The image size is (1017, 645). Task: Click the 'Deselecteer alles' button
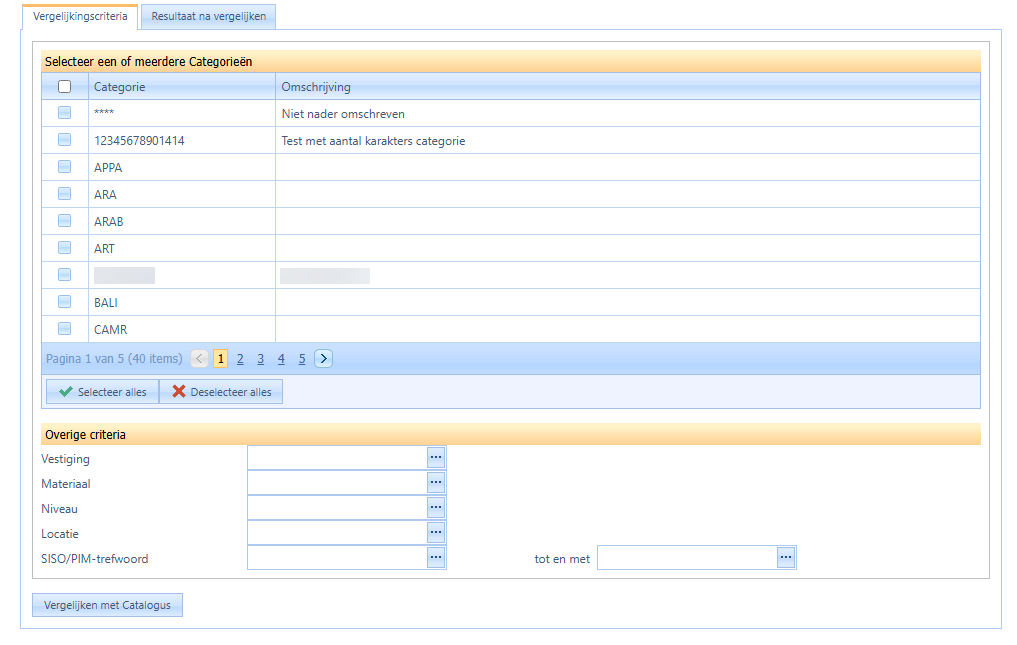(x=221, y=392)
